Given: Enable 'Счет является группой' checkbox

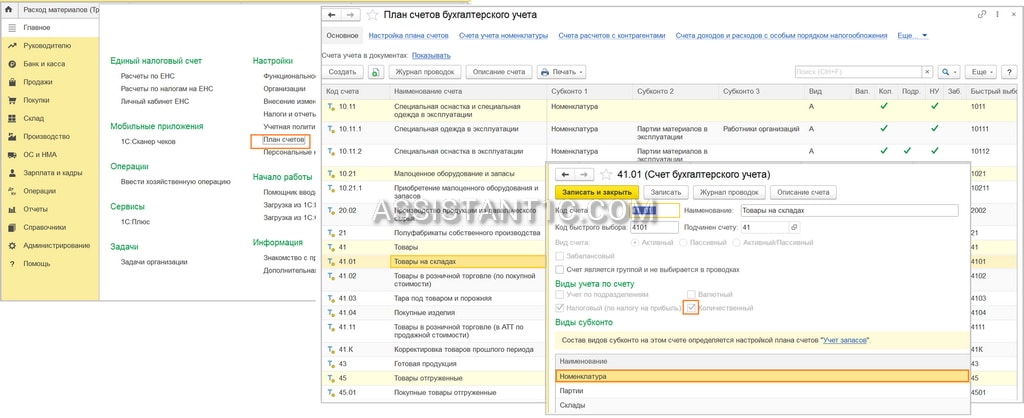Looking at the screenshot, I should coord(559,269).
